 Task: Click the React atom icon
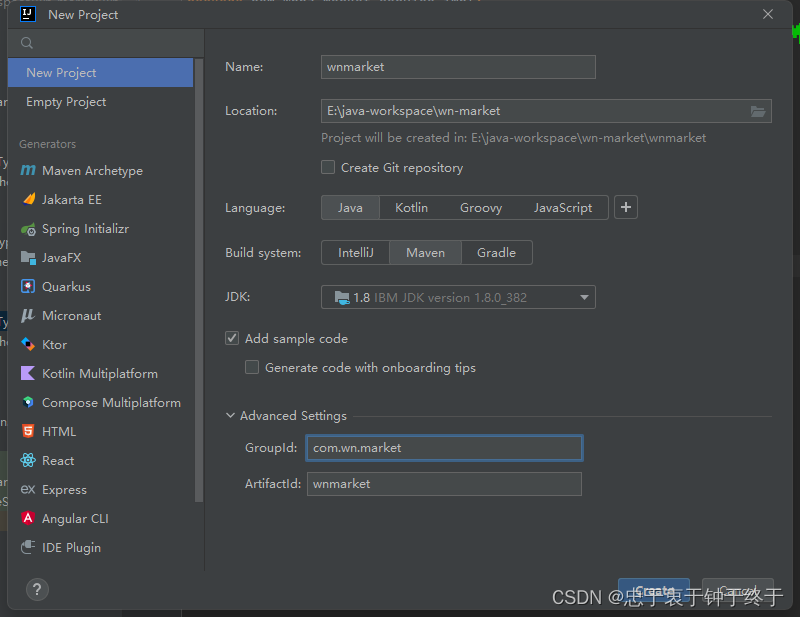pyautogui.click(x=28, y=460)
